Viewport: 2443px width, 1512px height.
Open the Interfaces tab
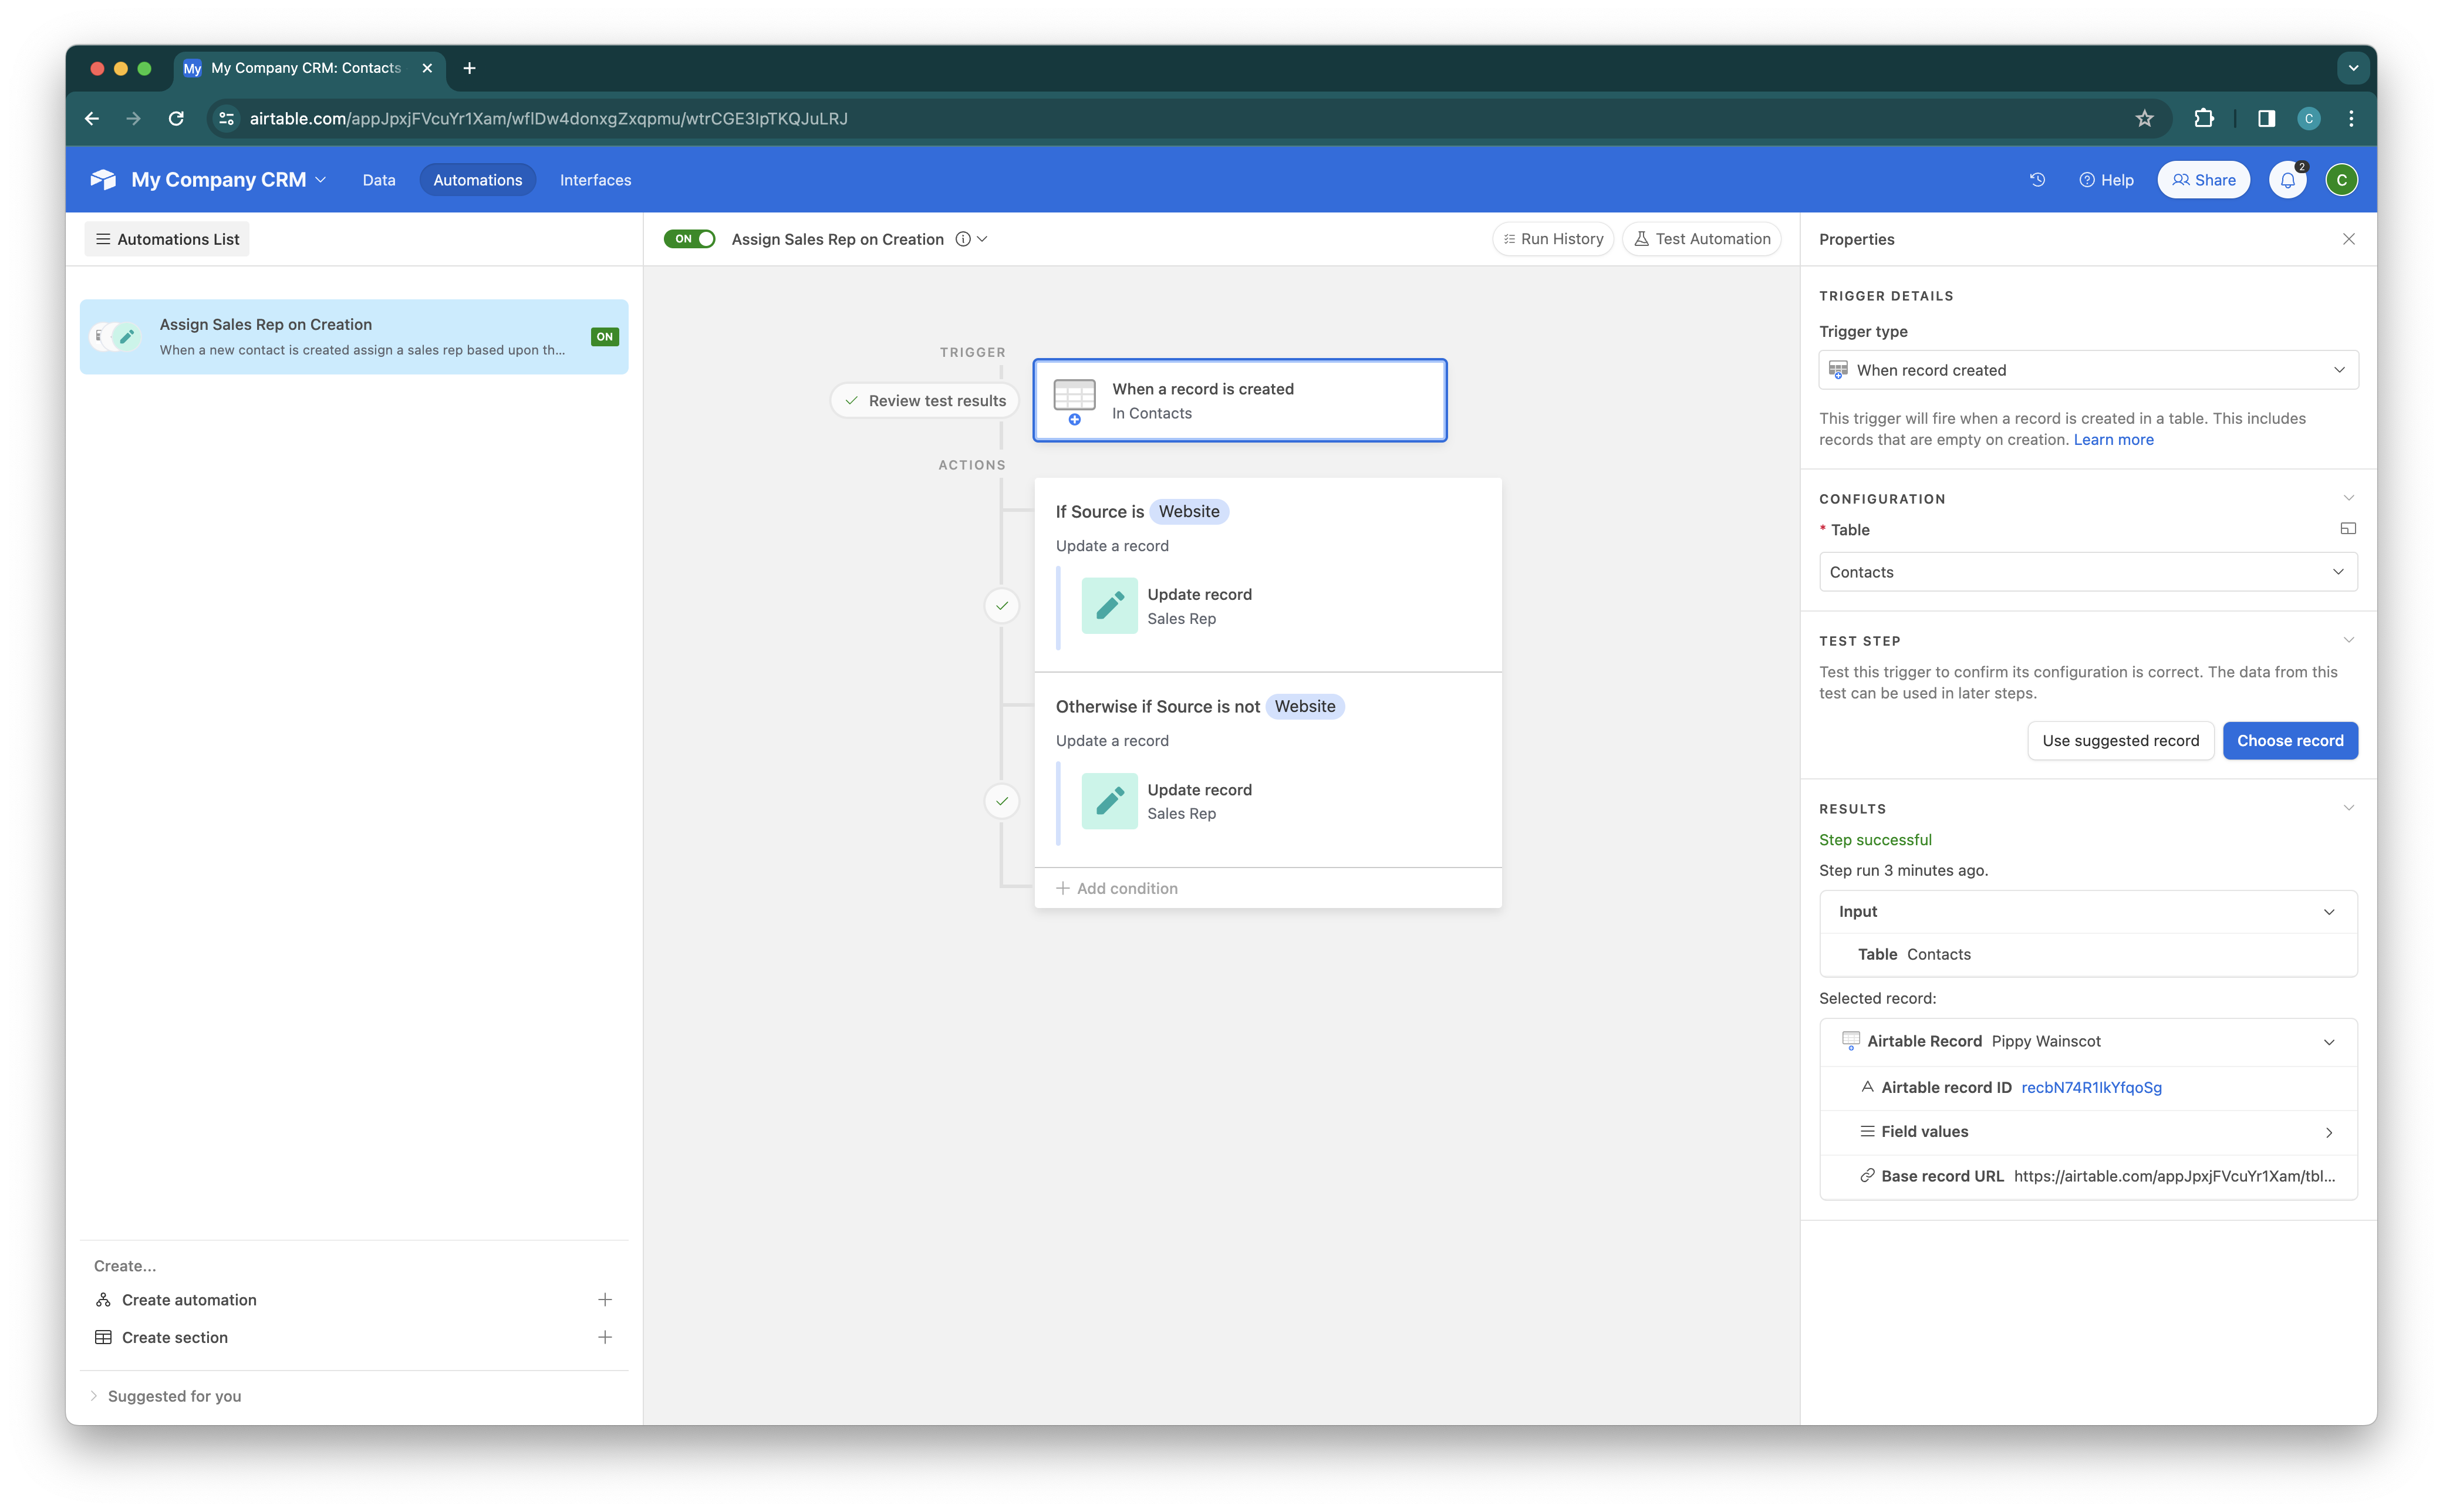596,179
